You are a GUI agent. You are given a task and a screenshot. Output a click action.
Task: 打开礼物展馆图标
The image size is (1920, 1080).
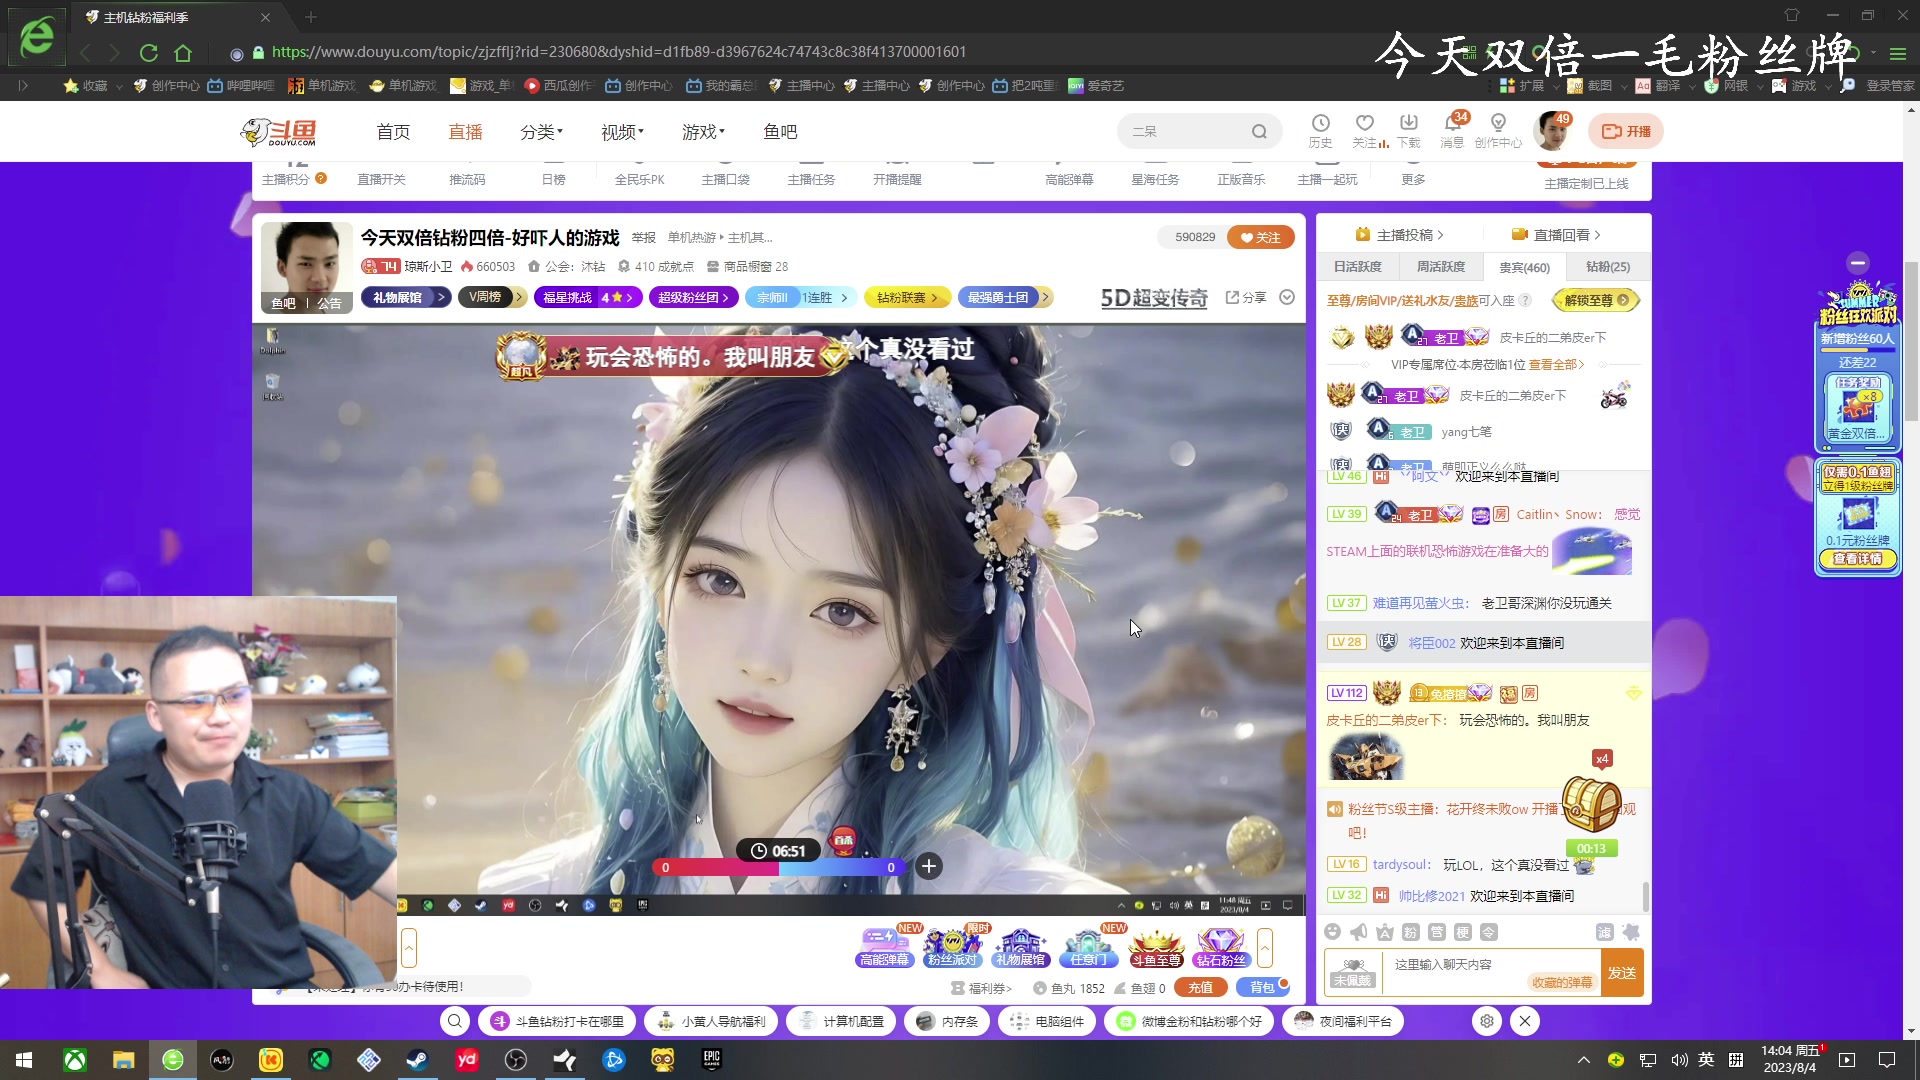coord(1019,945)
